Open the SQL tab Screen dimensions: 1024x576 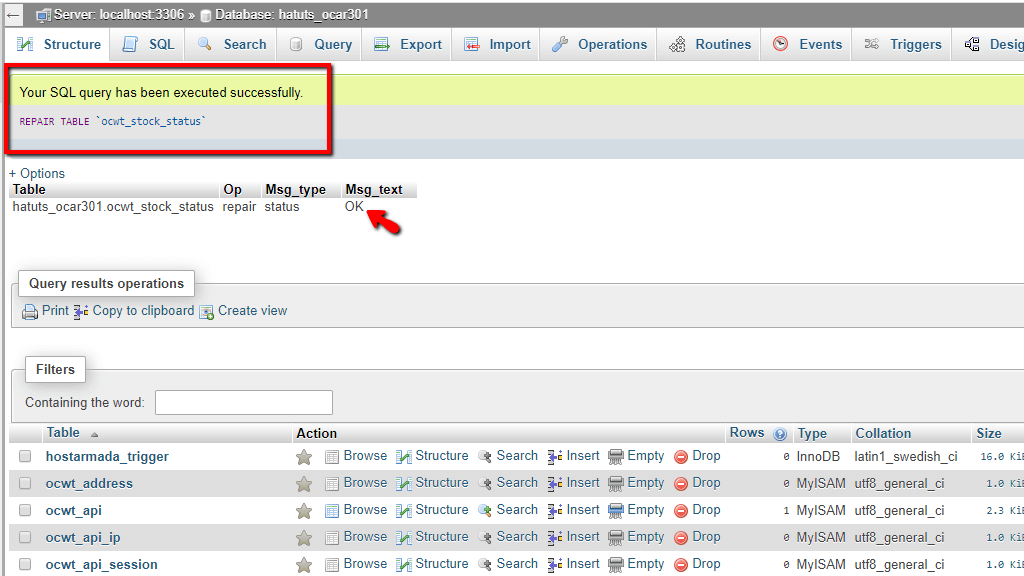coord(148,44)
